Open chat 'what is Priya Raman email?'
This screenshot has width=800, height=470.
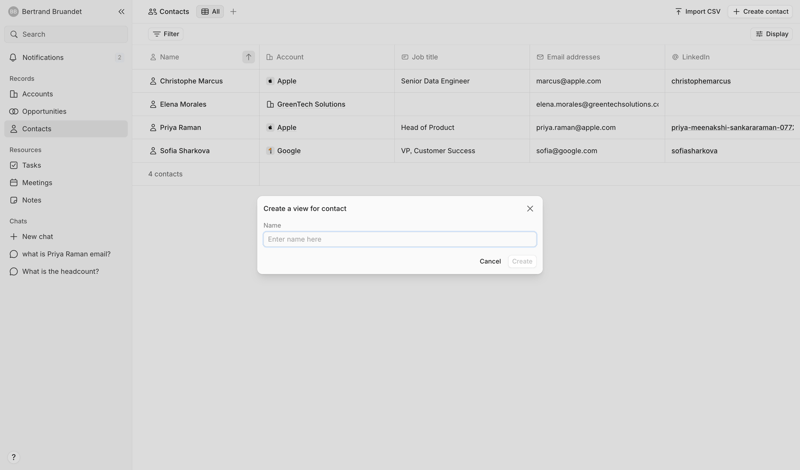66,254
